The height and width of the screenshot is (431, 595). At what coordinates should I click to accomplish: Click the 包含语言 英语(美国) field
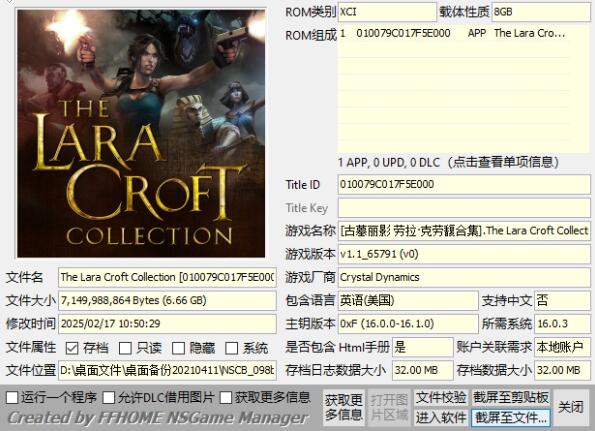408,300
